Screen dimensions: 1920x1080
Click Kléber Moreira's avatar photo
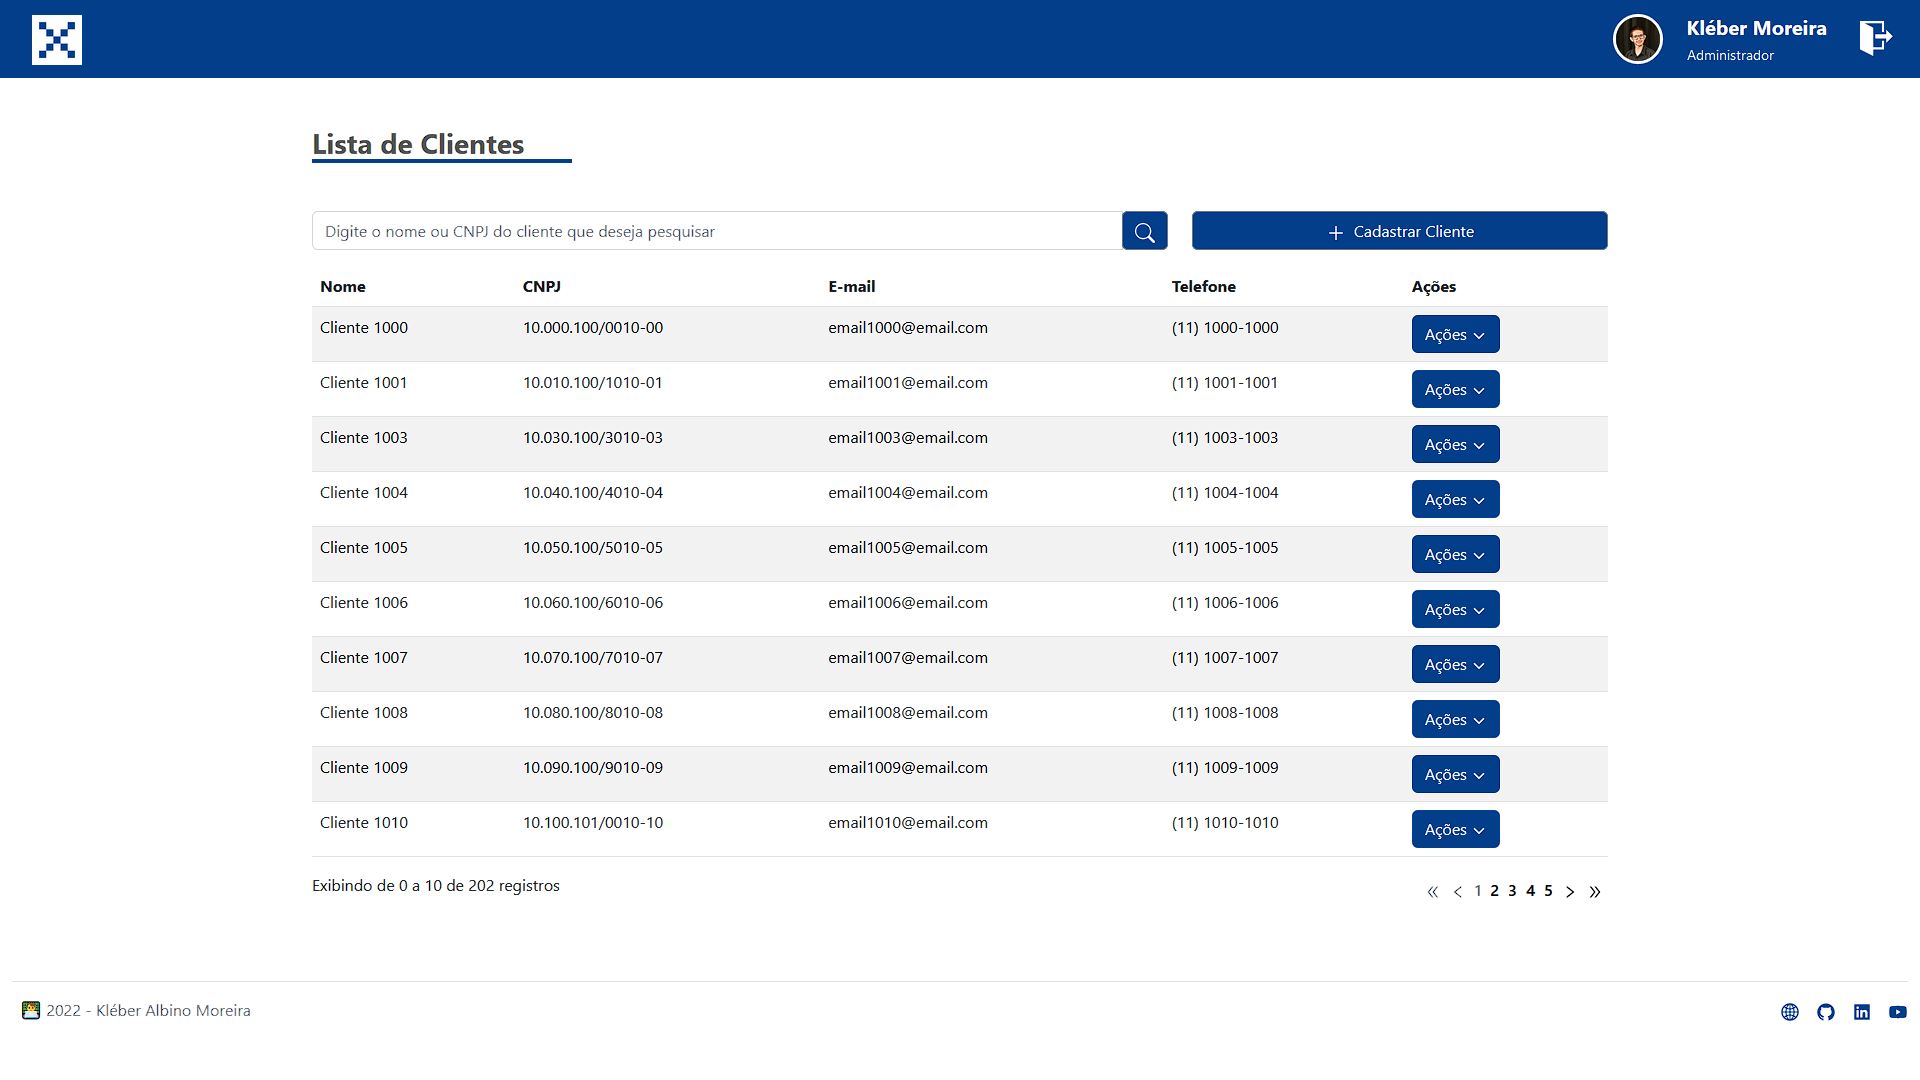pos(1637,40)
